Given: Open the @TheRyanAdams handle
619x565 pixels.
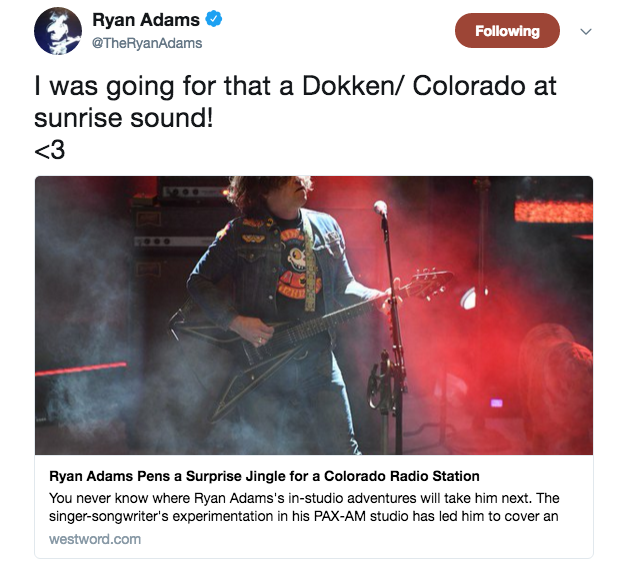Looking at the screenshot, I should (147, 43).
